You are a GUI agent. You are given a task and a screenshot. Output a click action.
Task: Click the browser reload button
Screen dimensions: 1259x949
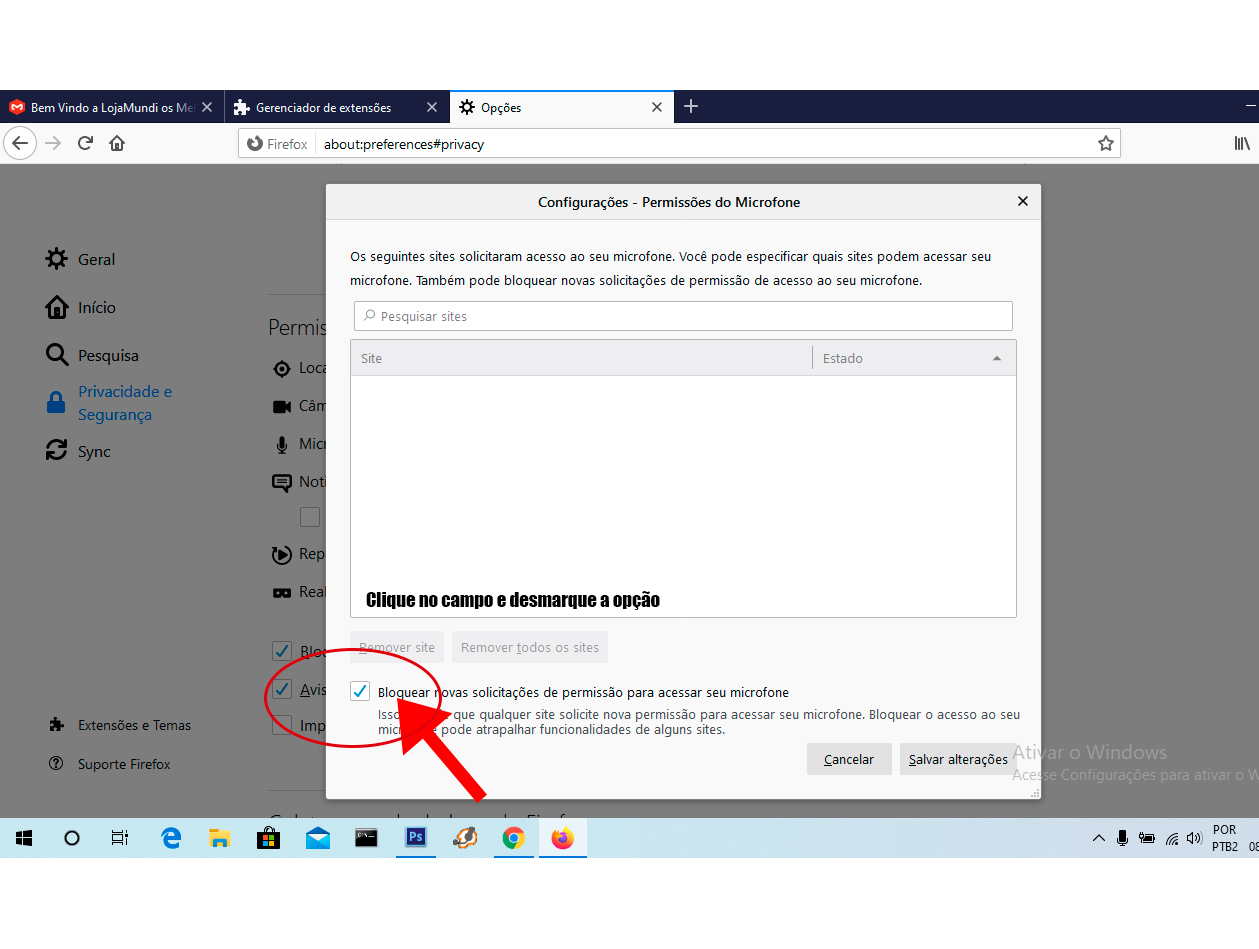(85, 143)
